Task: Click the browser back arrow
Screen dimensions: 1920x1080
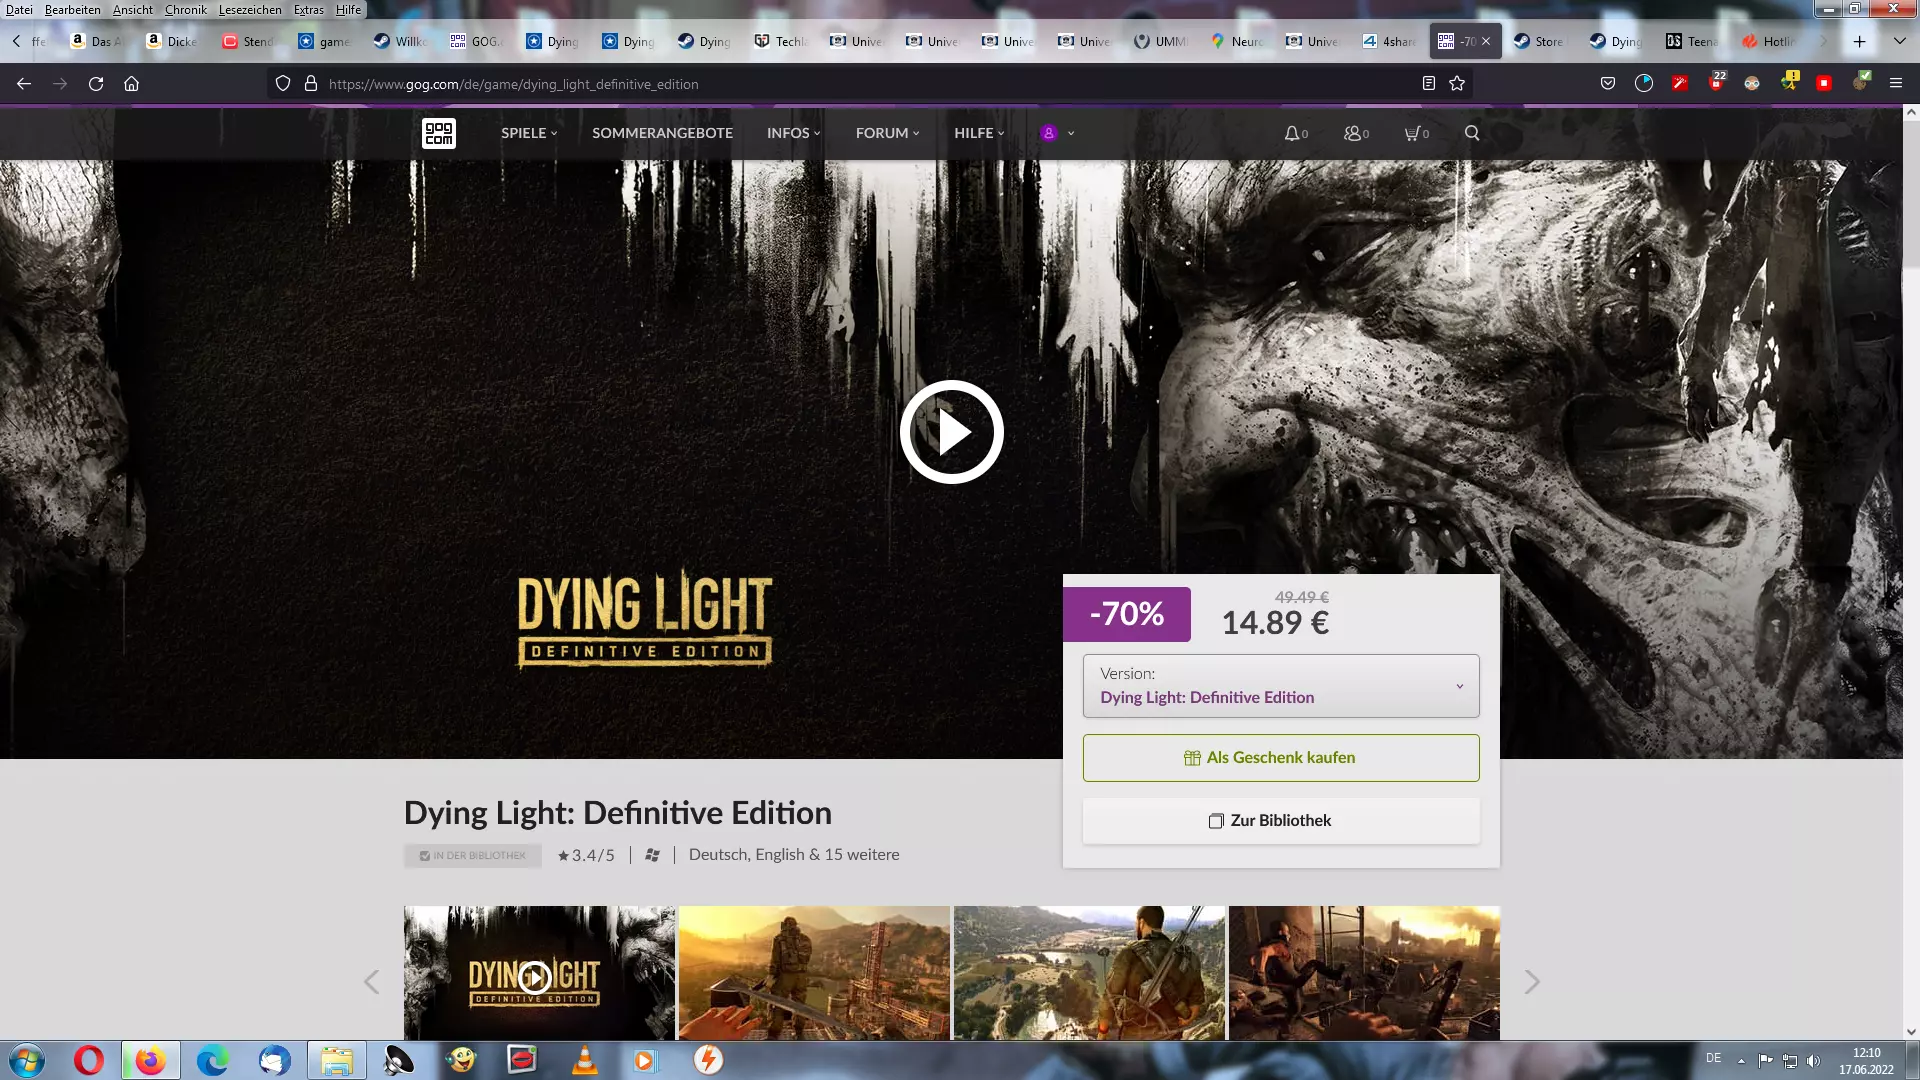Action: pos(24,84)
